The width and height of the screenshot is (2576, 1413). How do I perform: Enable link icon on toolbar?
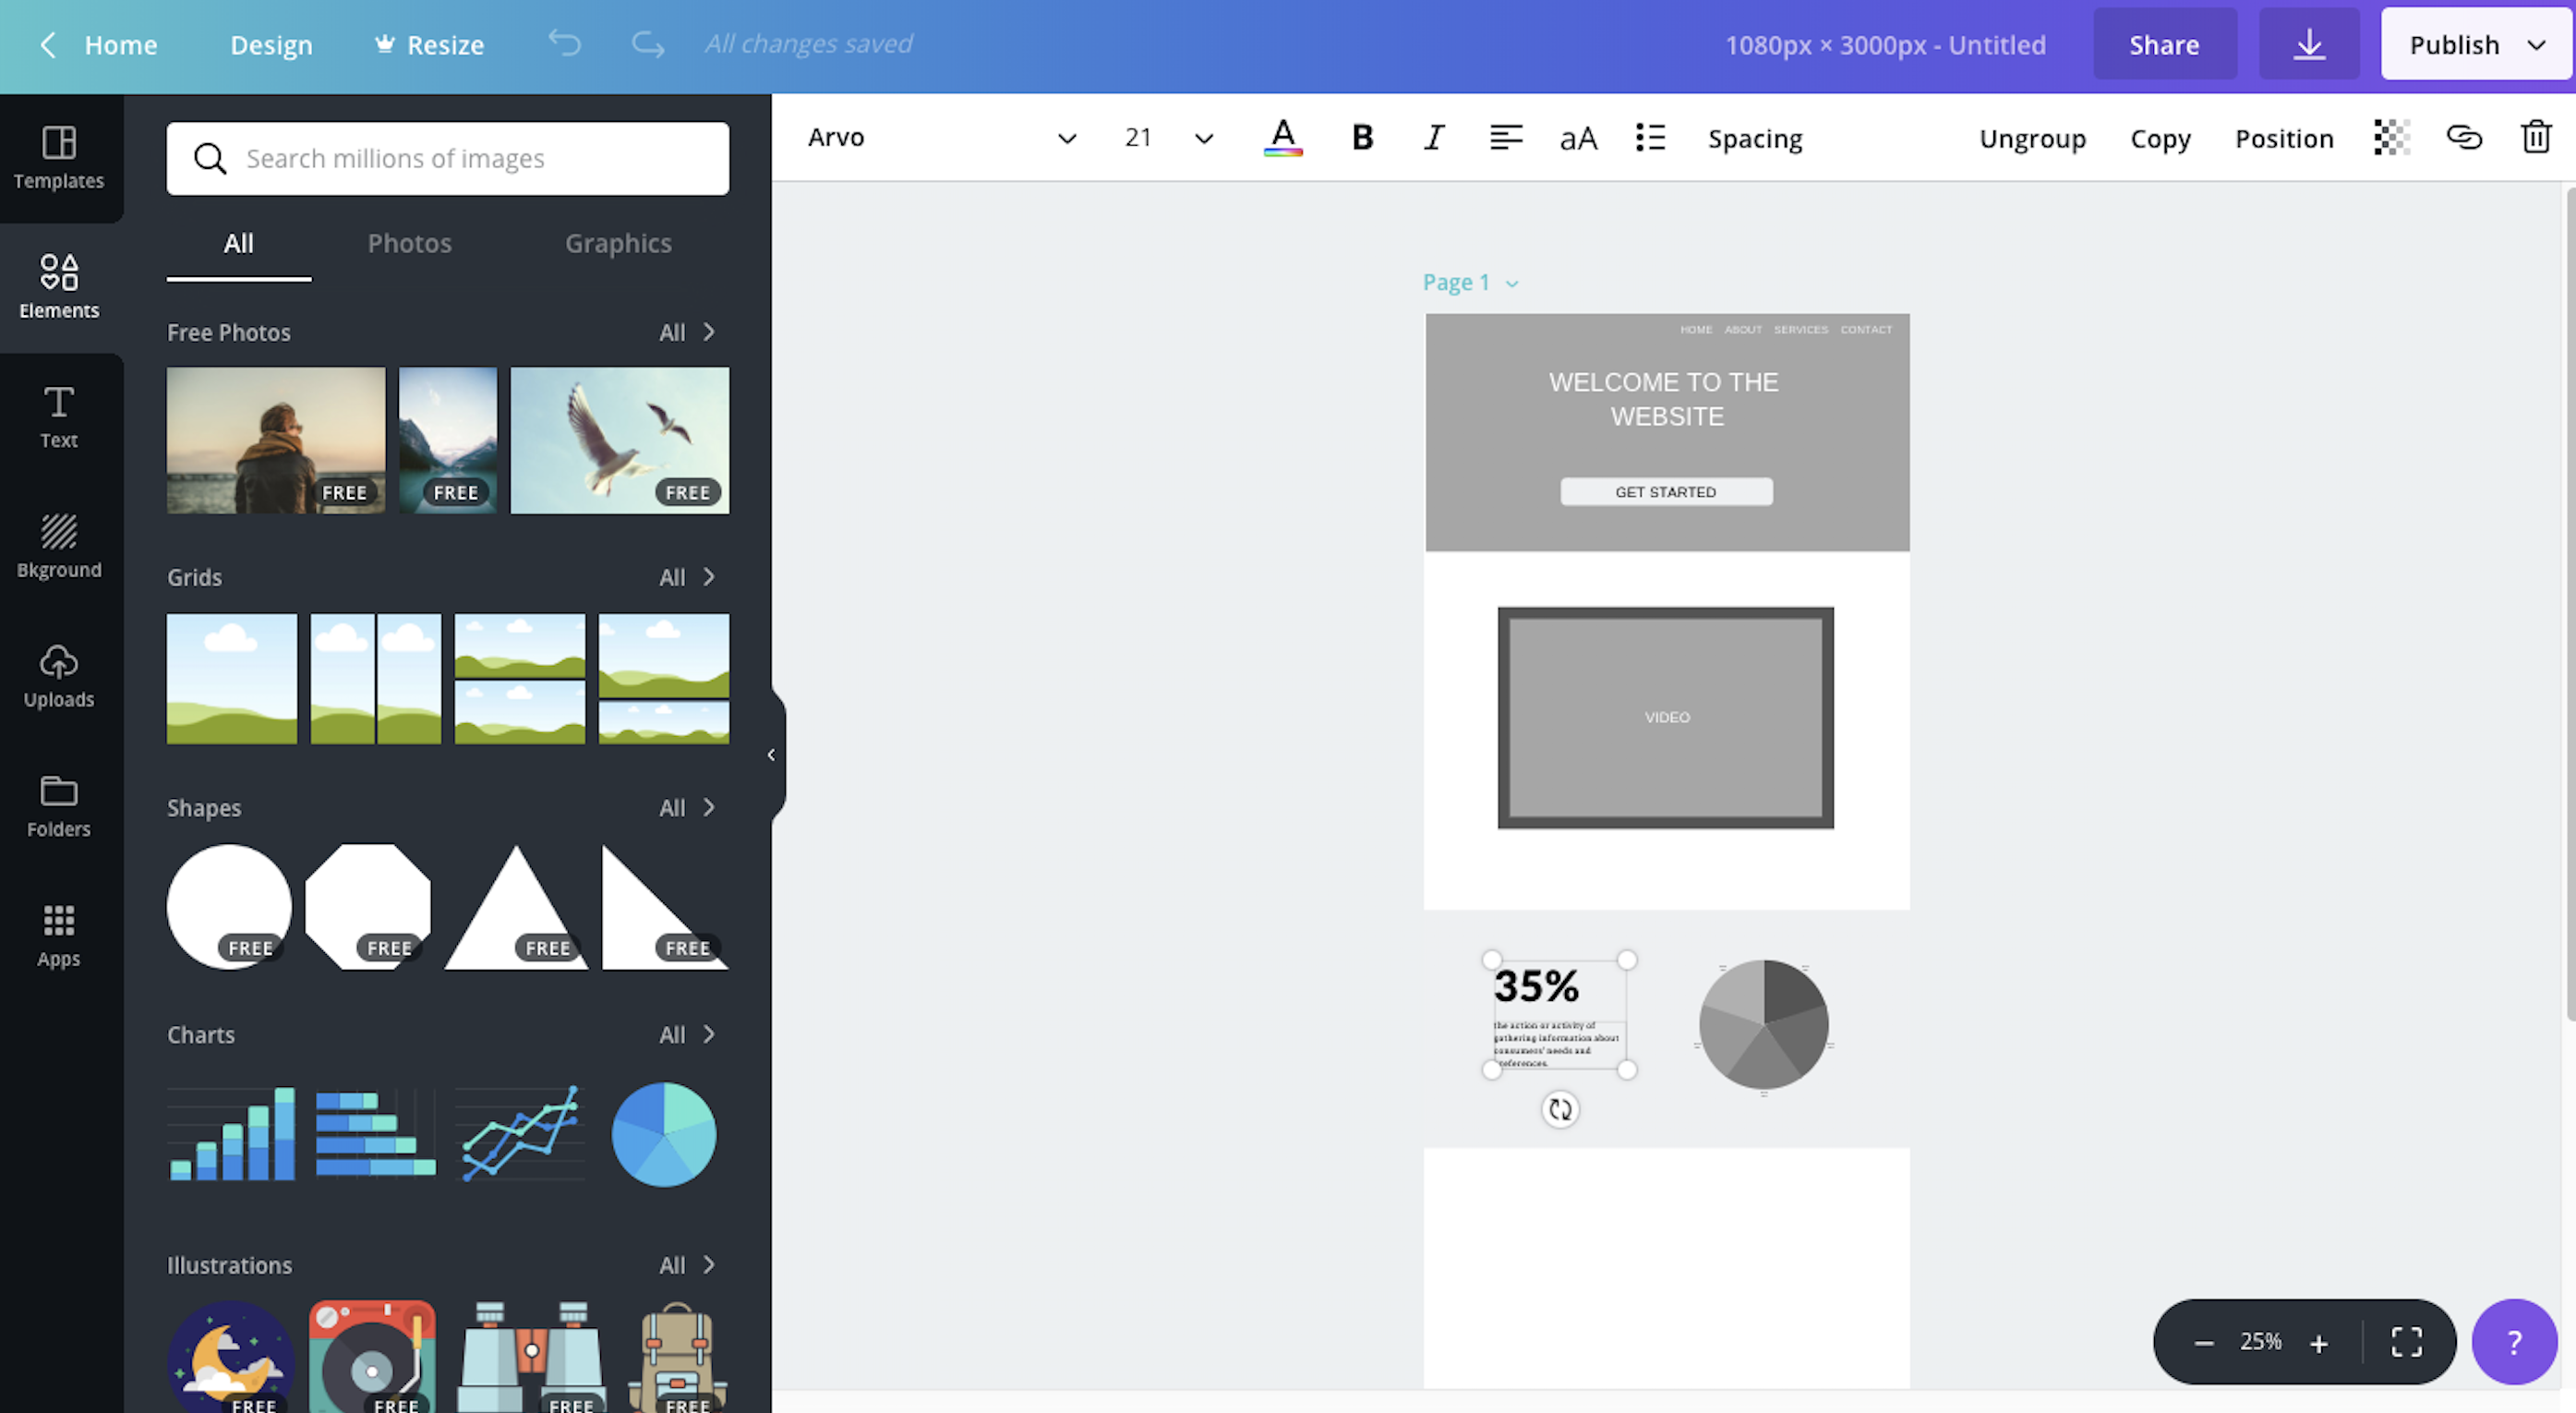[x=2464, y=138]
